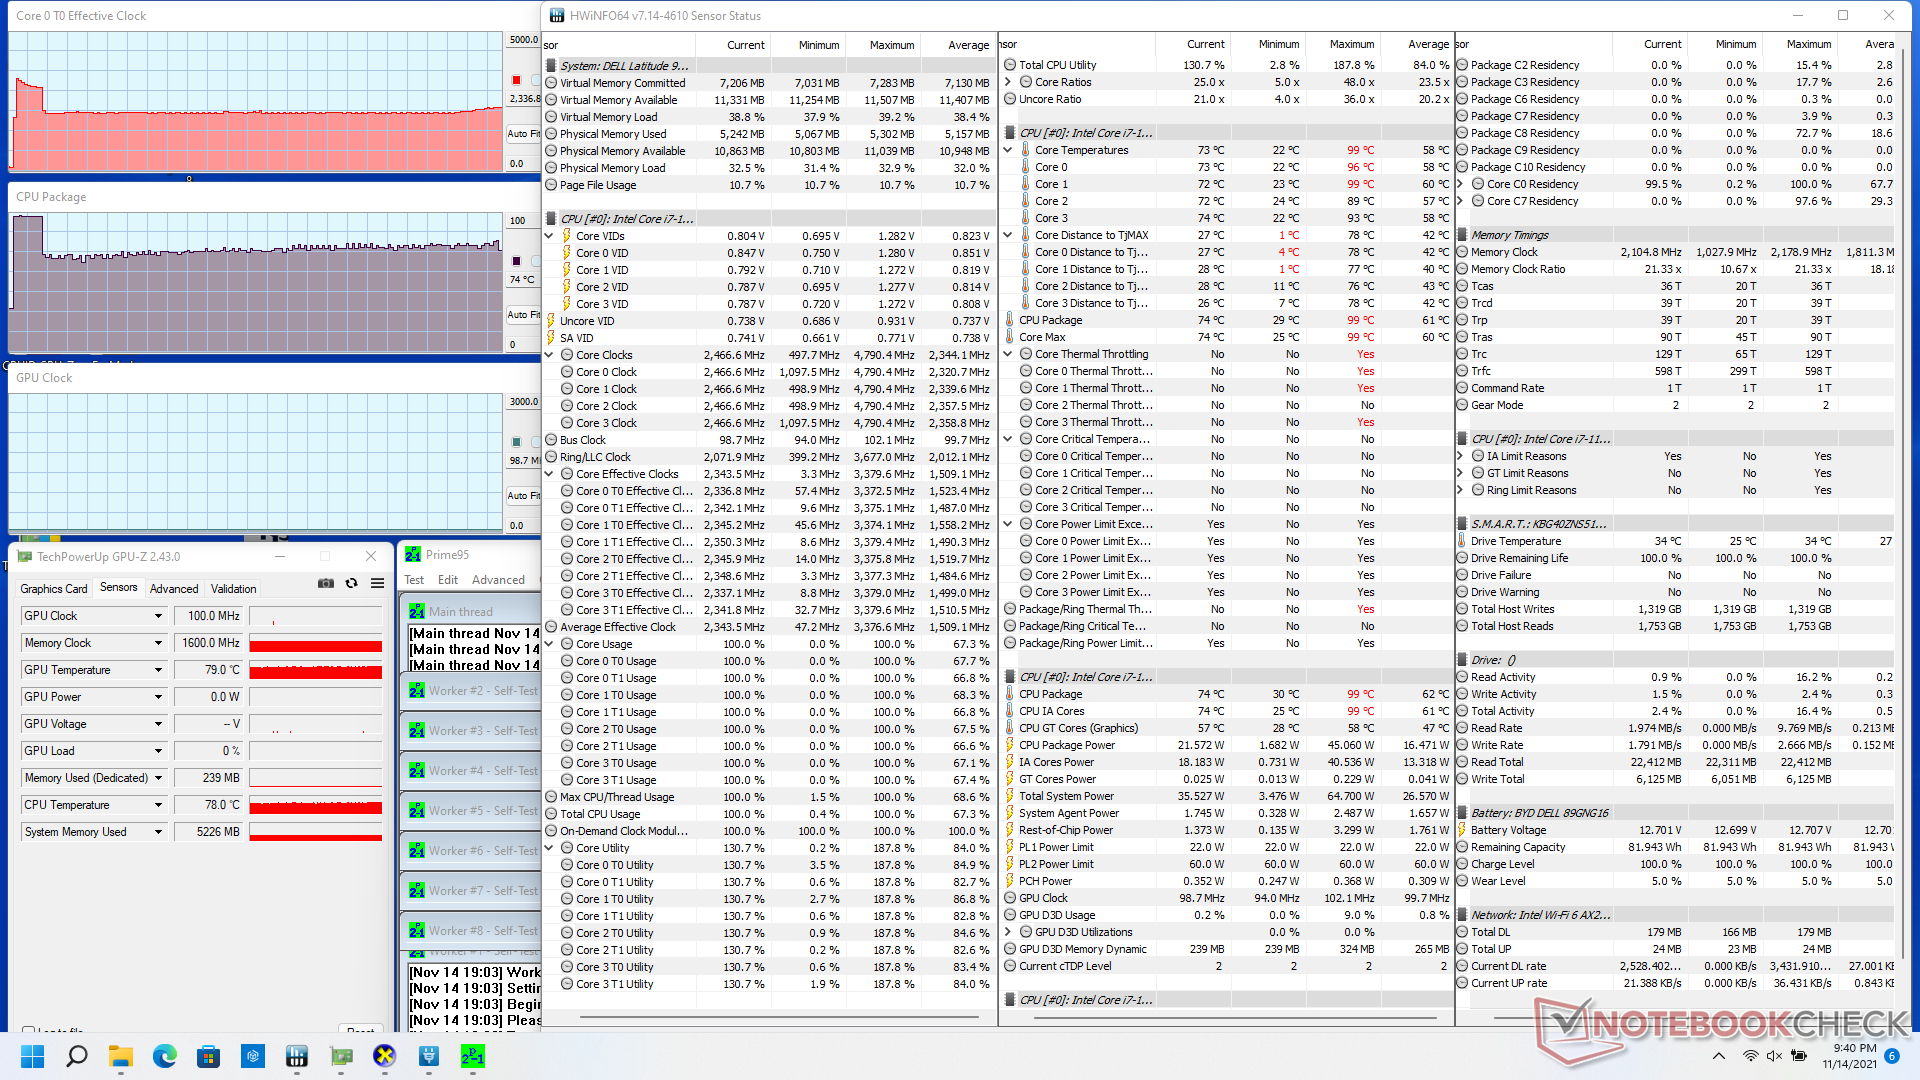Click the Windows Start button
Image resolution: width=1920 pixels, height=1080 pixels.
33,1056
